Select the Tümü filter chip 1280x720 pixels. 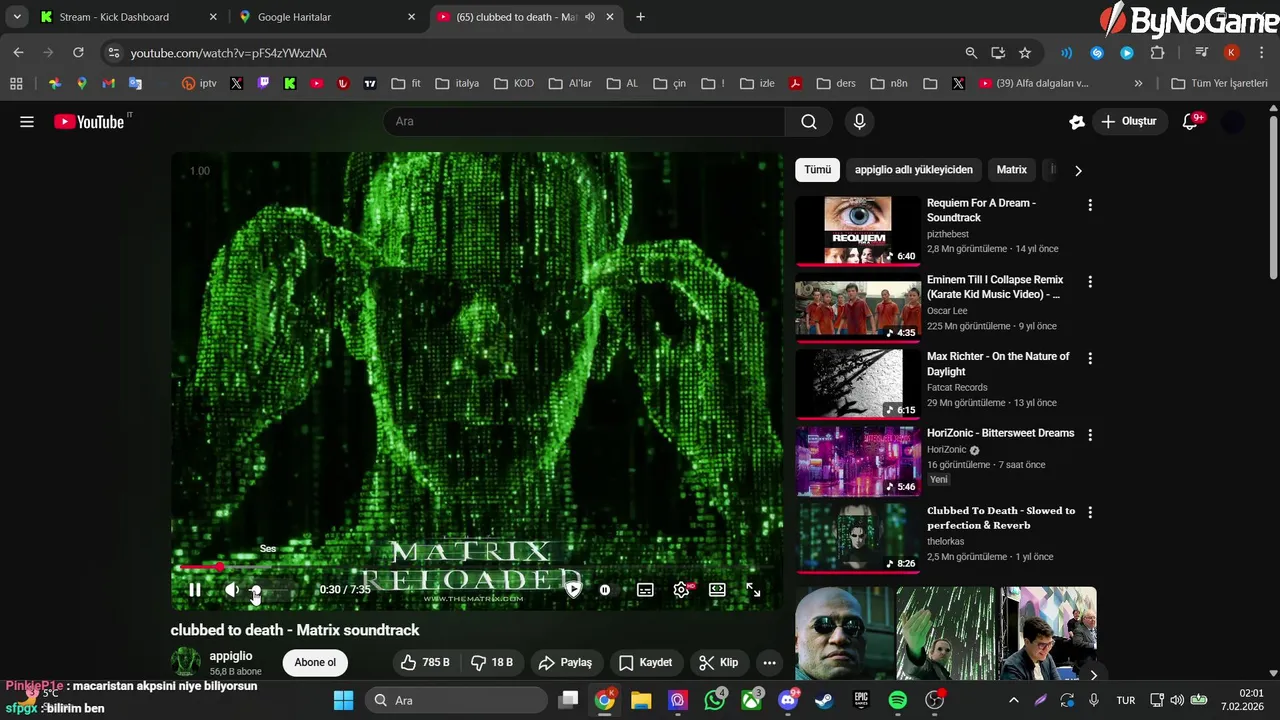[817, 170]
